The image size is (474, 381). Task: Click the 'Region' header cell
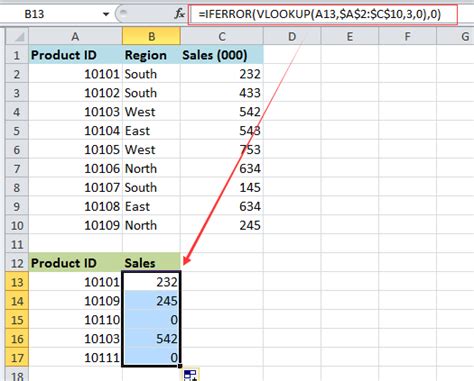(151, 55)
